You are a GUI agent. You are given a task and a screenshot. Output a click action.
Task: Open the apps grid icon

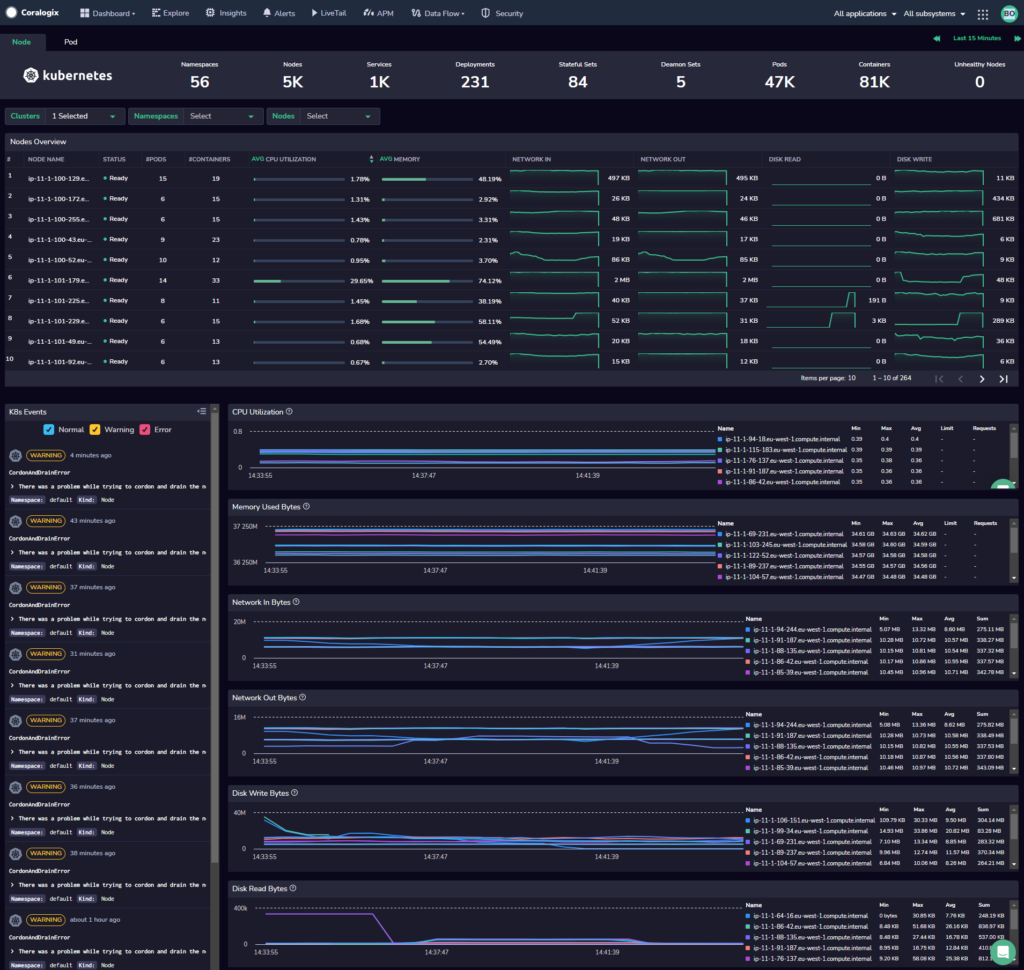(x=982, y=14)
